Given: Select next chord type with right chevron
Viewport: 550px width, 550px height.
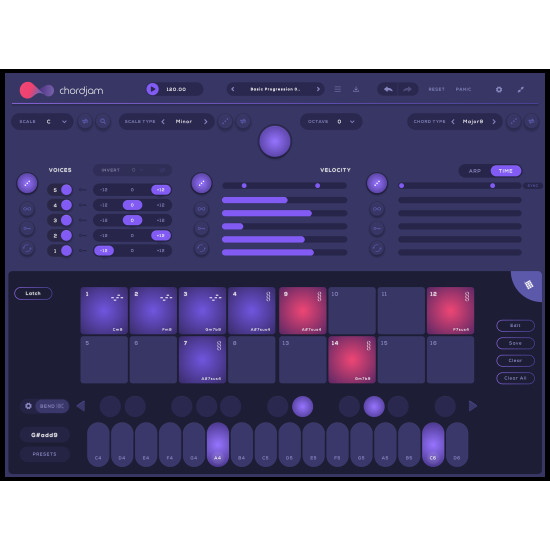Looking at the screenshot, I should (494, 121).
